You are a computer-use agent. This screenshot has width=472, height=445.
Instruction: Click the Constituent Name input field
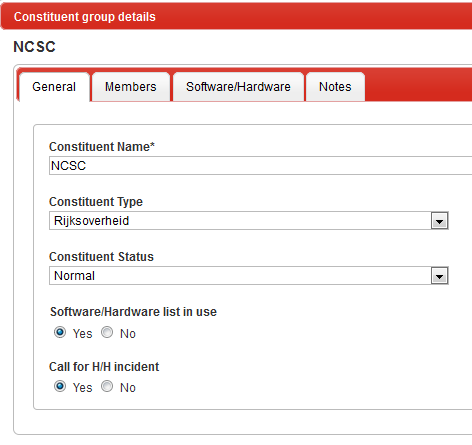pos(260,165)
